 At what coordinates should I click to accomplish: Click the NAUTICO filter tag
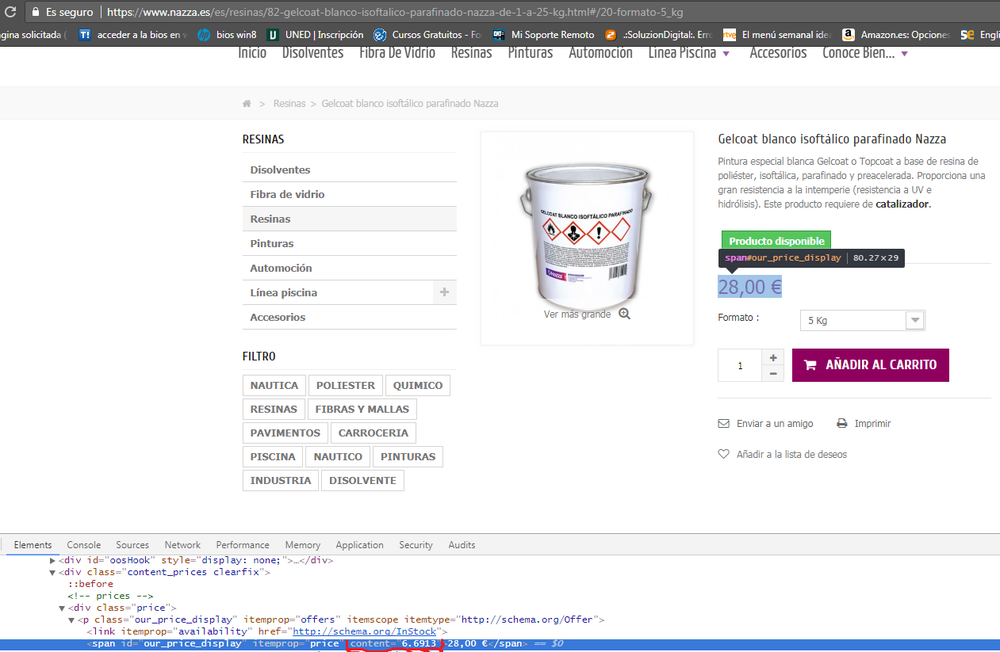(x=338, y=457)
